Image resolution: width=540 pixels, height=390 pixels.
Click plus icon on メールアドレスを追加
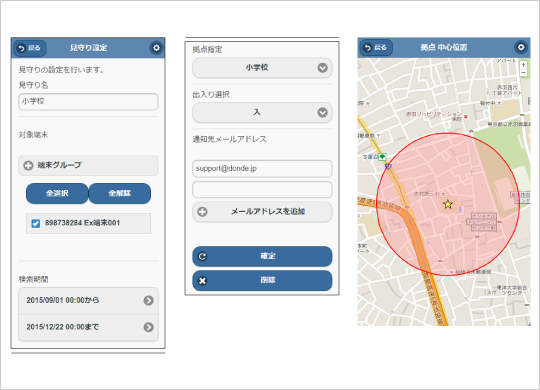tap(202, 212)
